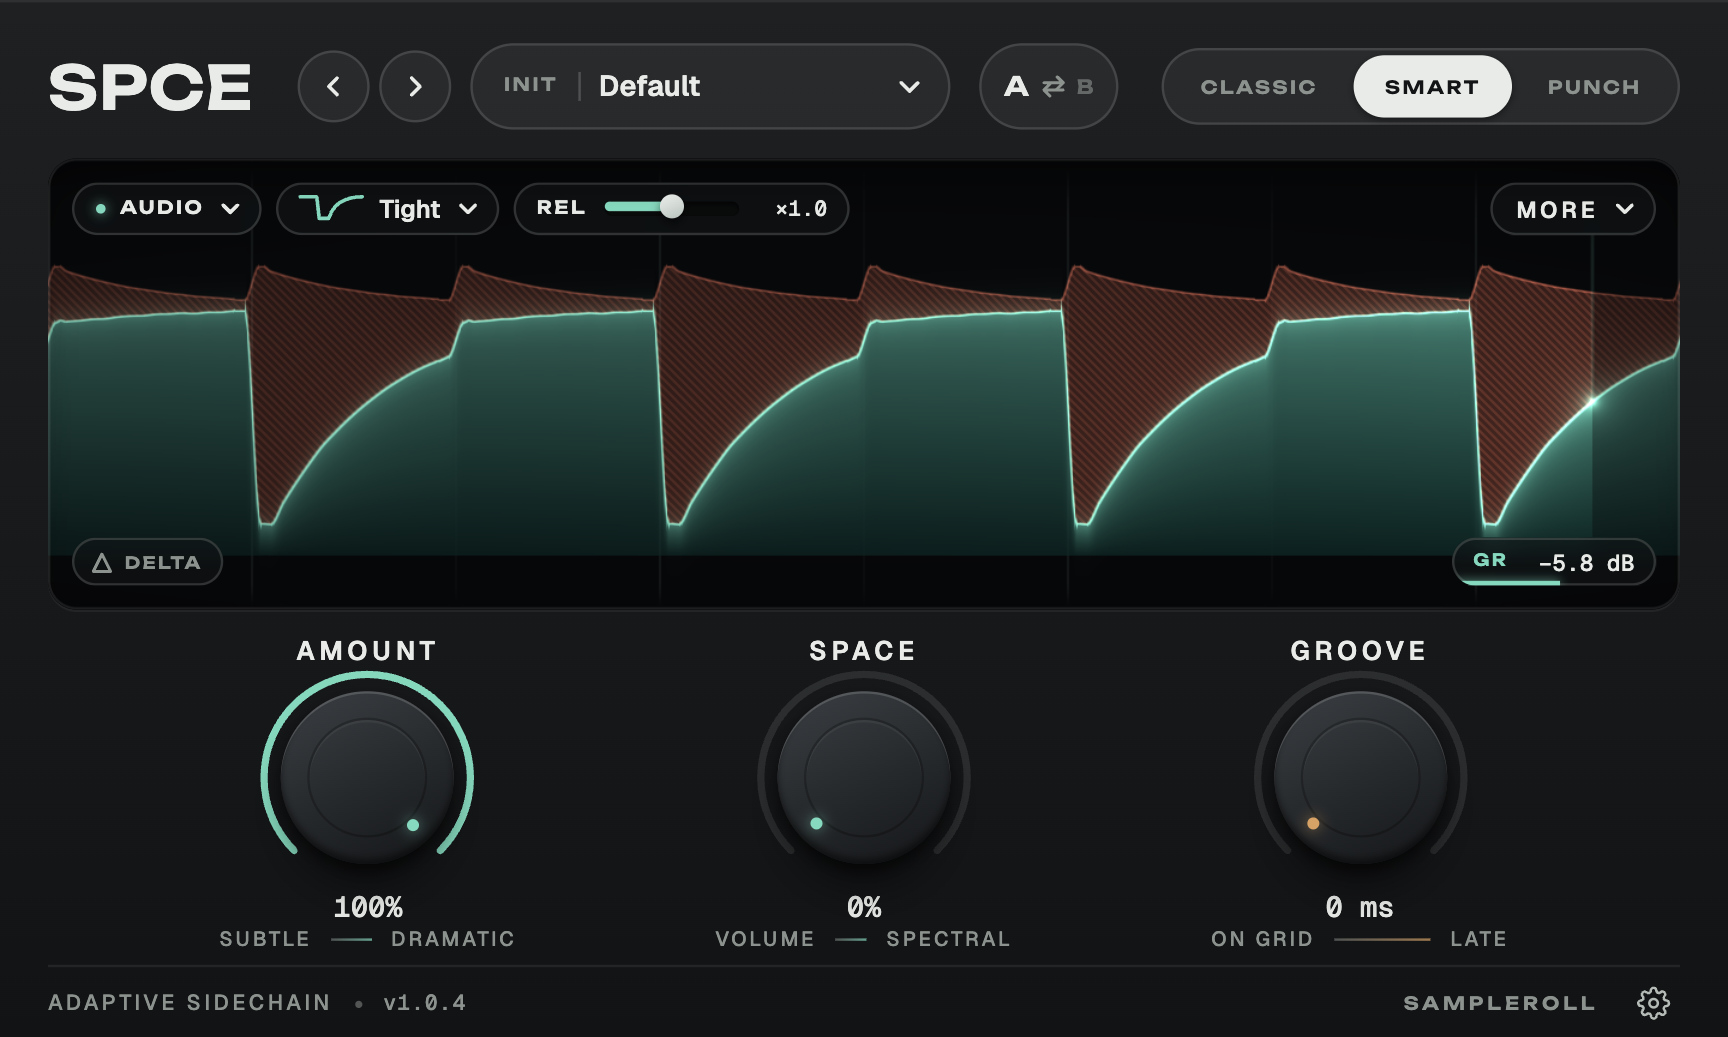Click the v1.0.4 version text

[x=425, y=1002]
